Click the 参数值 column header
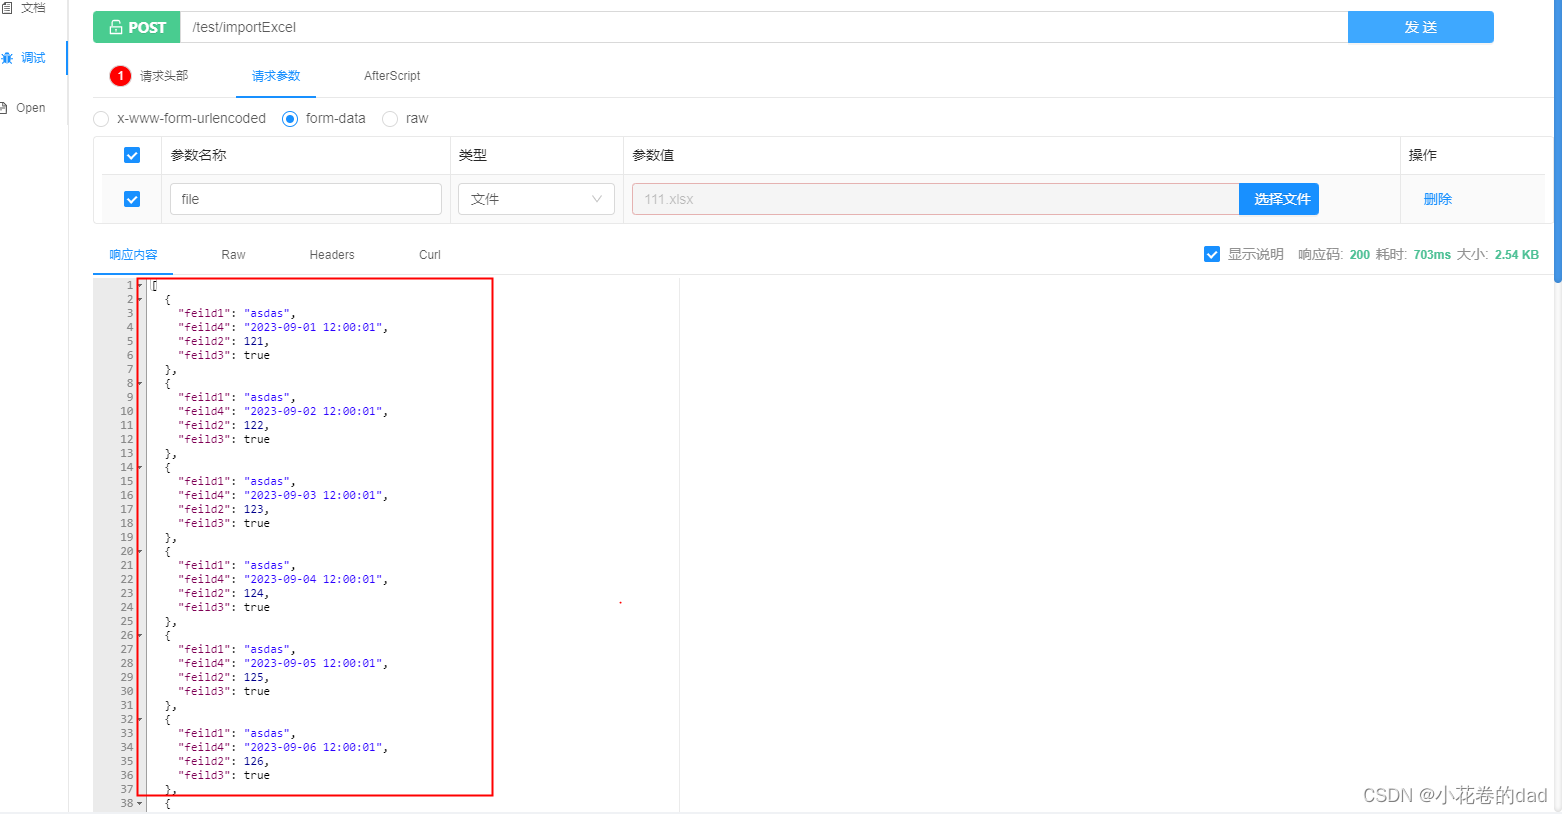The width and height of the screenshot is (1562, 814). (x=653, y=155)
